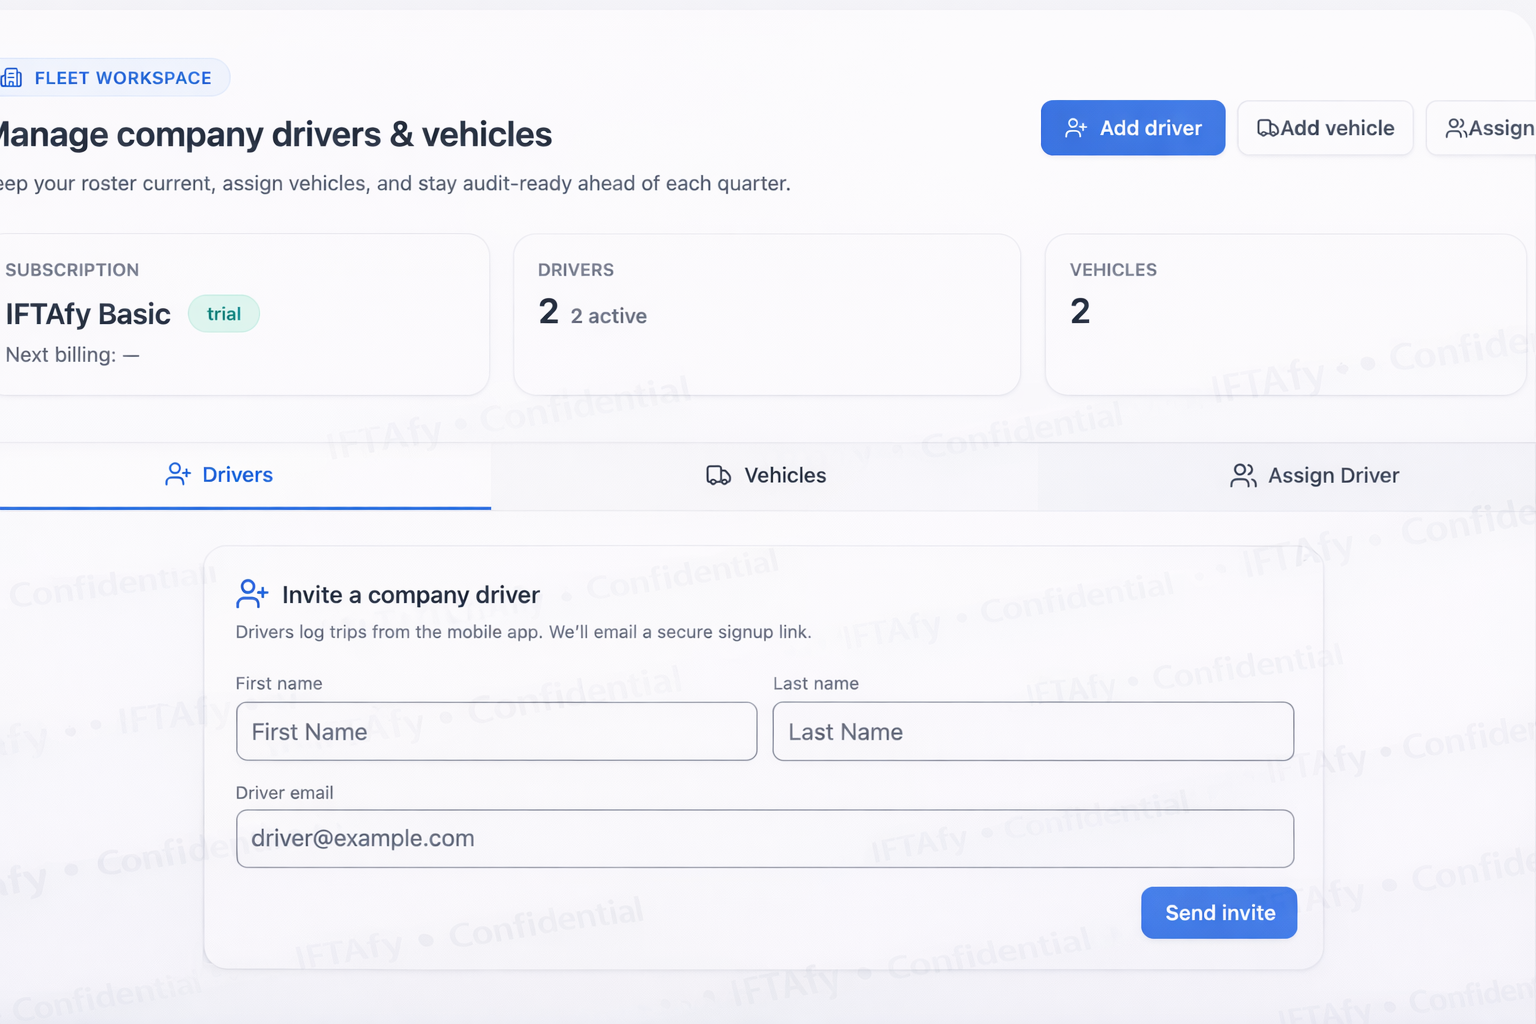Select the Drivers tab
This screenshot has width=1536, height=1024.
245,474
